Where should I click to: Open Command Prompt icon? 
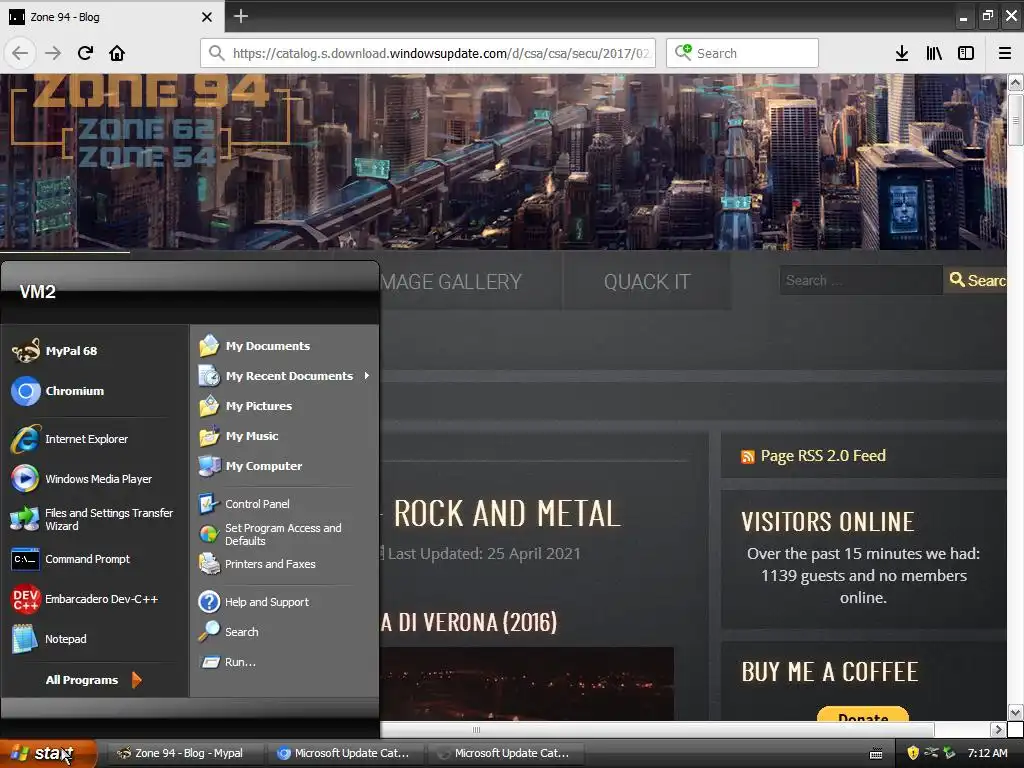(26, 559)
